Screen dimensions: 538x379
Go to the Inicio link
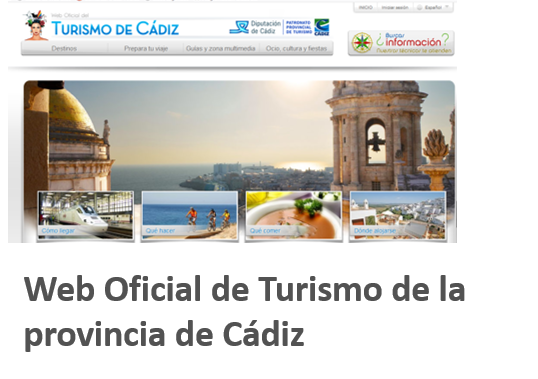tap(365, 8)
